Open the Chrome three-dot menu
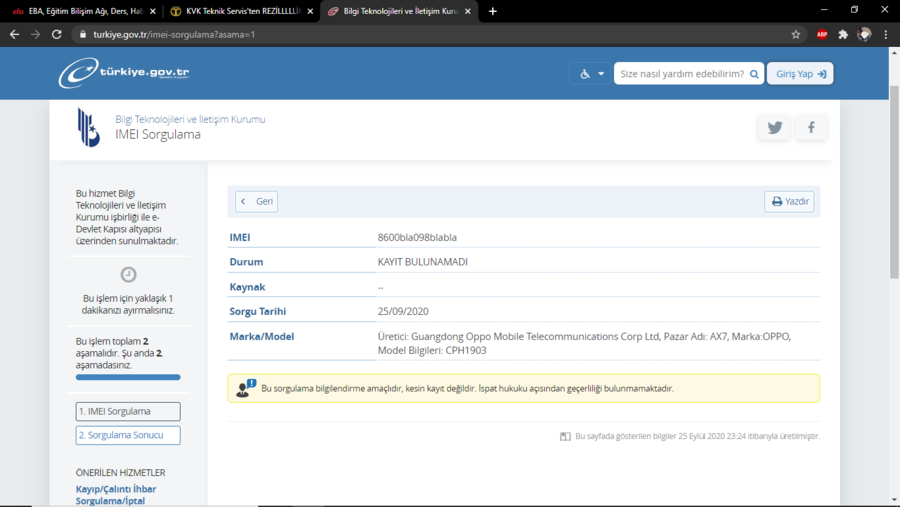Image resolution: width=900 pixels, height=507 pixels. 886,34
